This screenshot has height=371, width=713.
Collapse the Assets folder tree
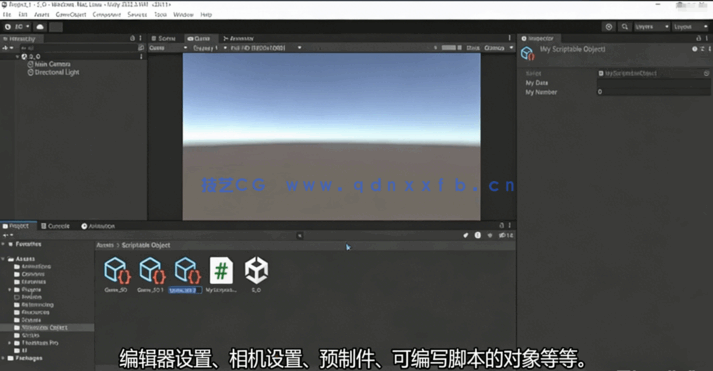coord(4,259)
